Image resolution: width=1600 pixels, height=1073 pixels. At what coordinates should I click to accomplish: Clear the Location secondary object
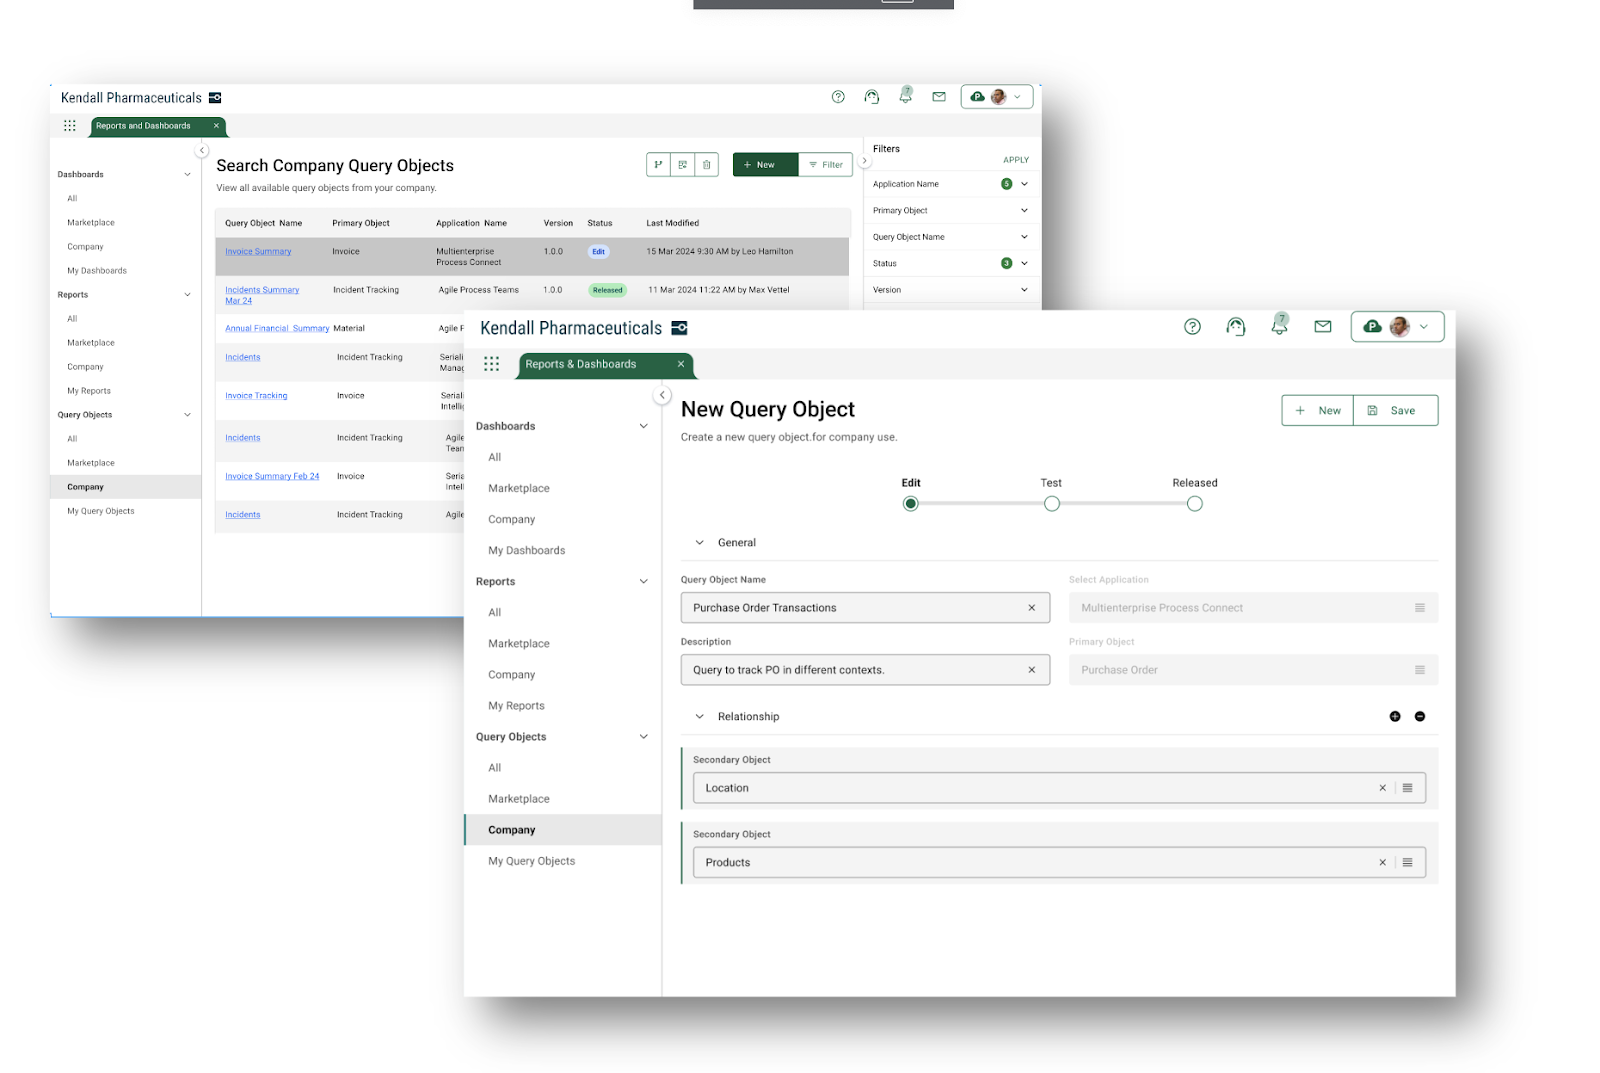(x=1383, y=788)
